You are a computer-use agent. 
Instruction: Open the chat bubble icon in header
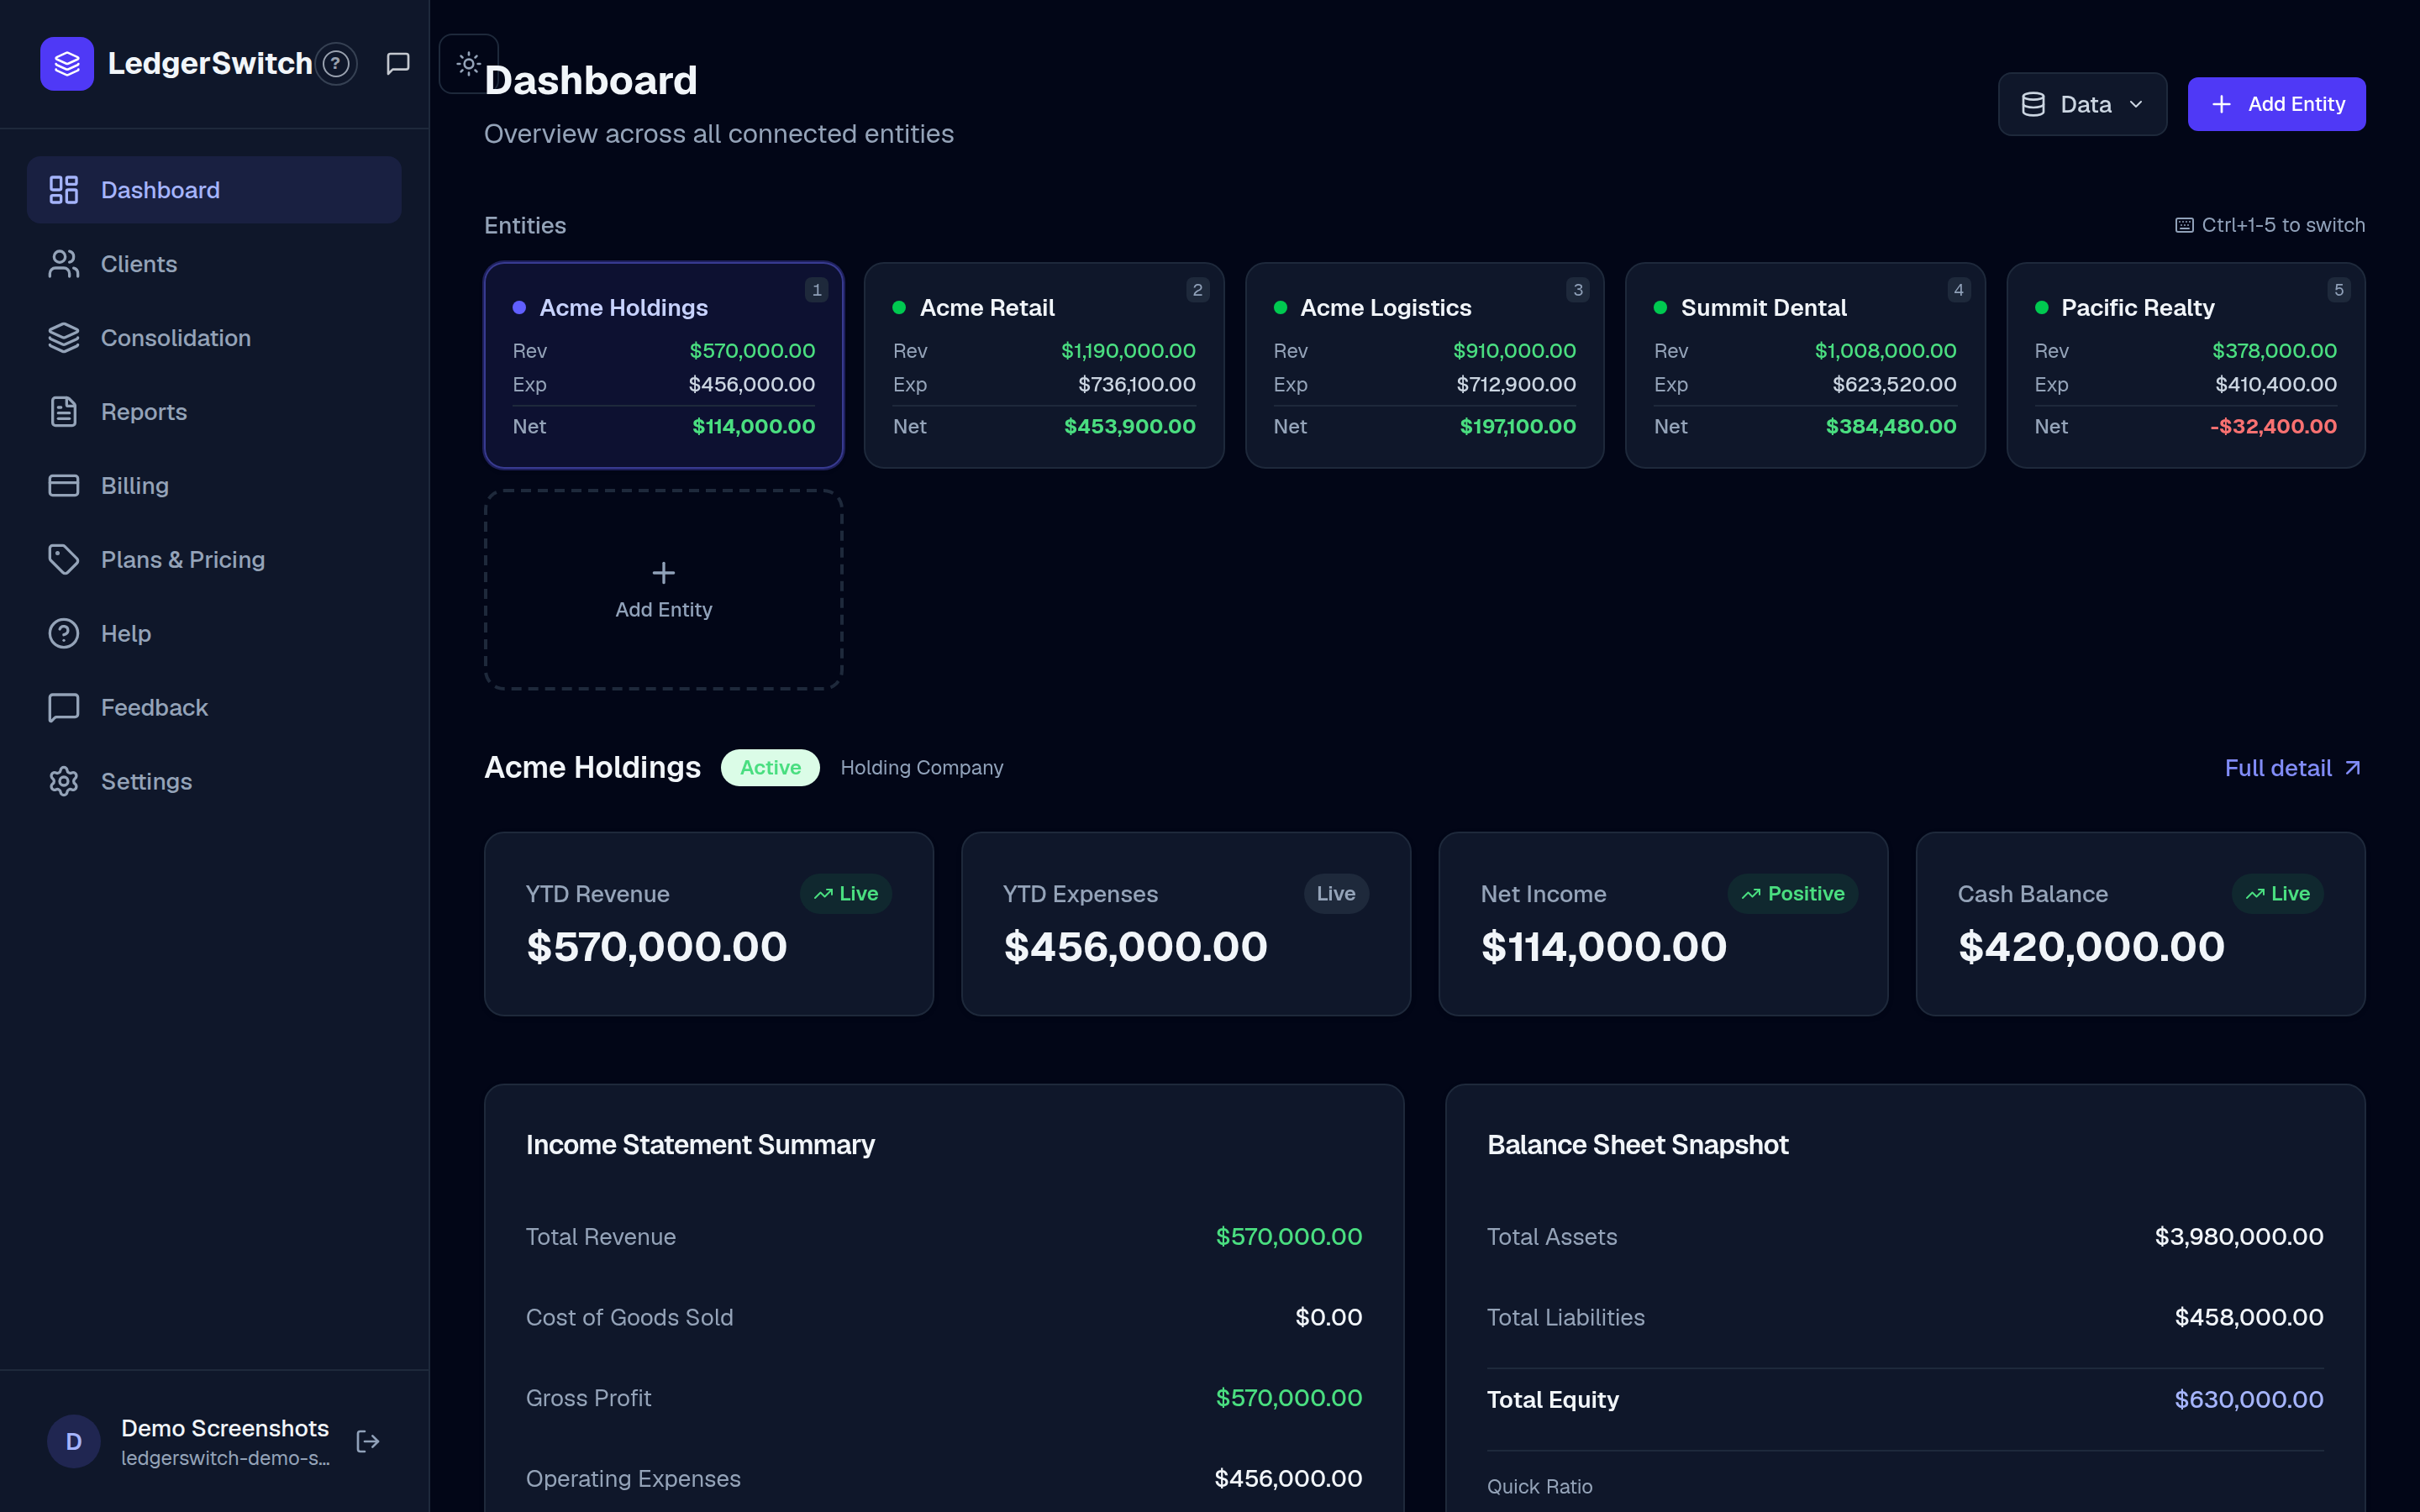398,64
